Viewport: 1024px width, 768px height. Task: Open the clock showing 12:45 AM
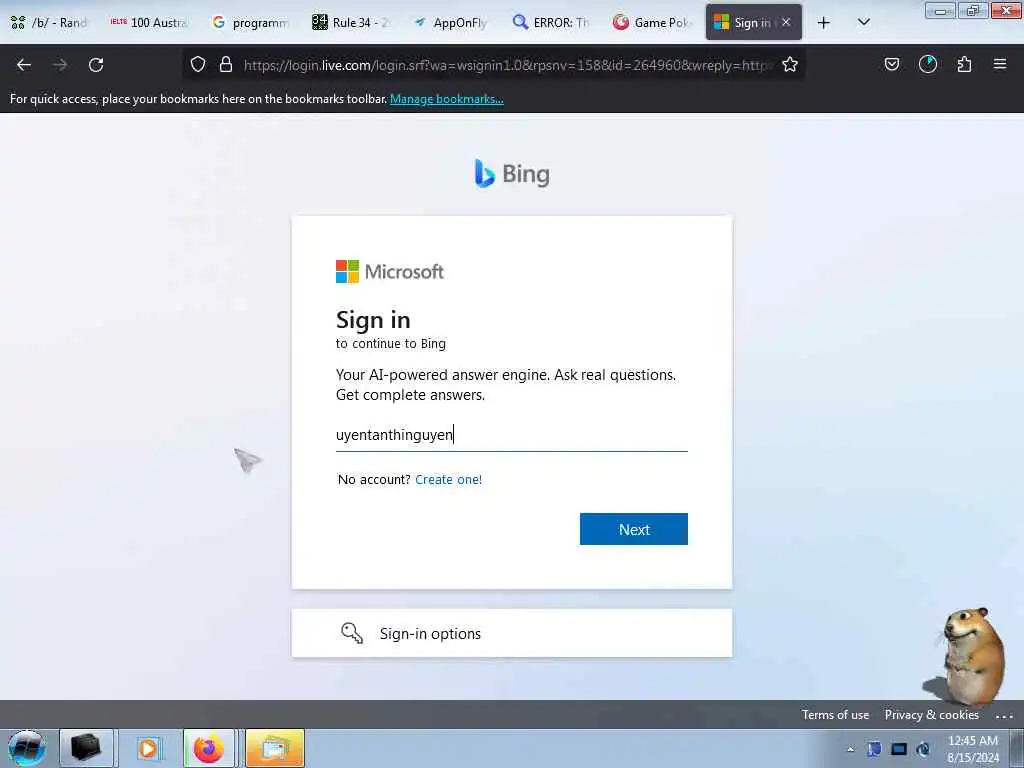[x=972, y=749]
